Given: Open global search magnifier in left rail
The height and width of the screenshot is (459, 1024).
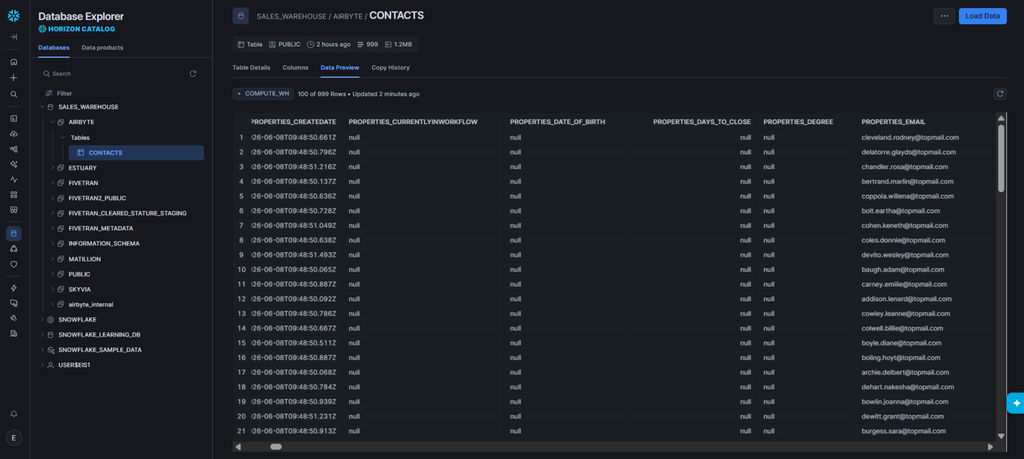Looking at the screenshot, I should (x=14, y=94).
